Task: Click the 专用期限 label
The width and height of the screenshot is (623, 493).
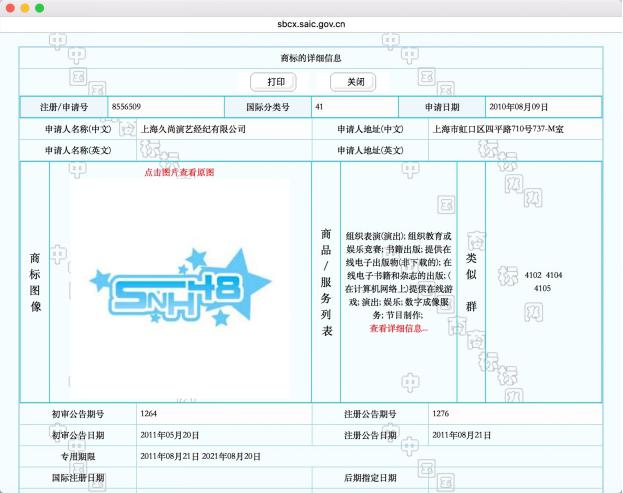Action: coord(78,456)
